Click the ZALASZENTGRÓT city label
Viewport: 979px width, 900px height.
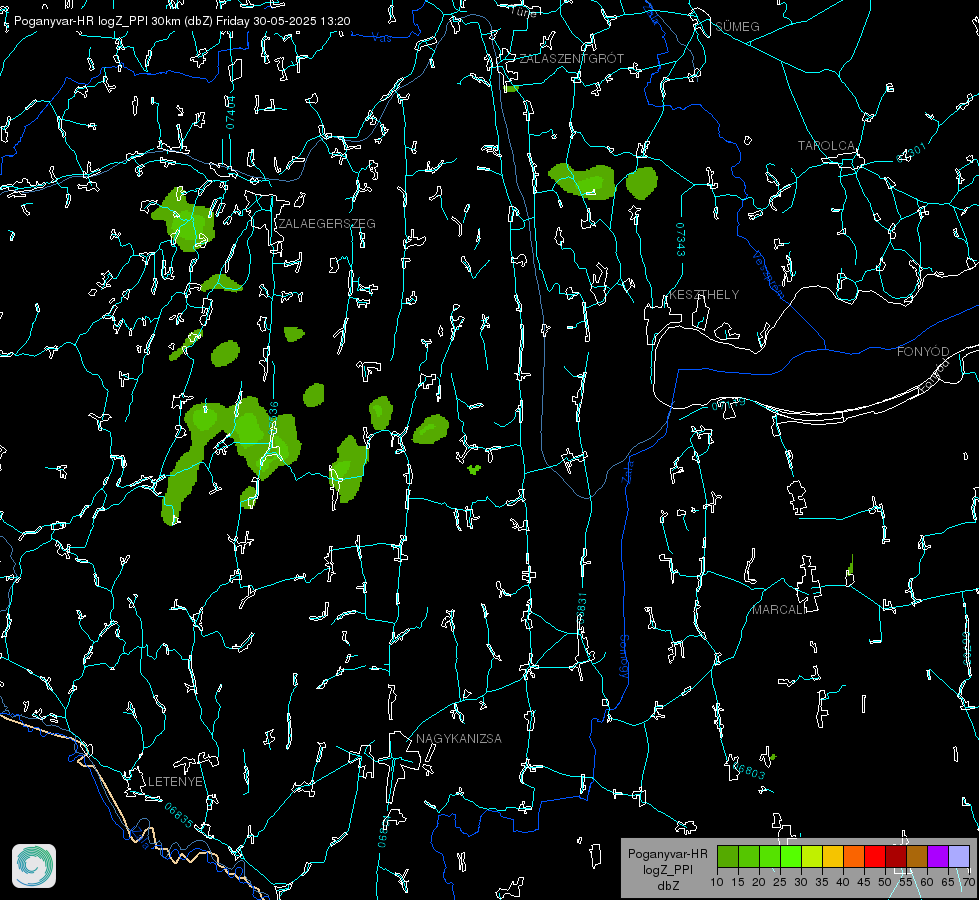coord(571,59)
